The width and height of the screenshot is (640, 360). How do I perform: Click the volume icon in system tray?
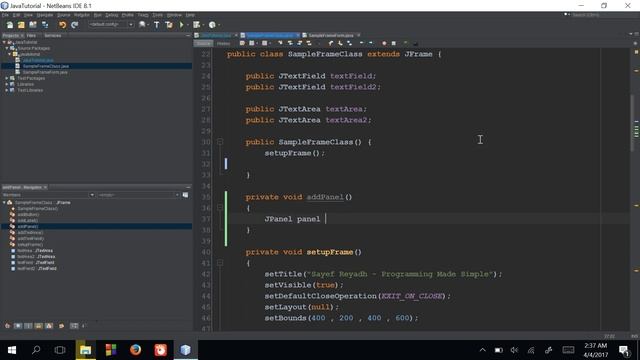pyautogui.click(x=514, y=350)
